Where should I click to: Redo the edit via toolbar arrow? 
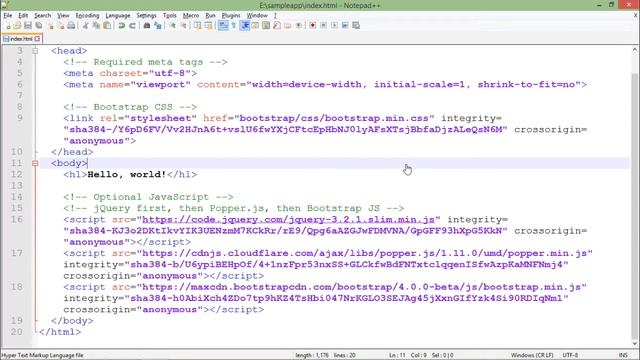[x=132, y=25]
